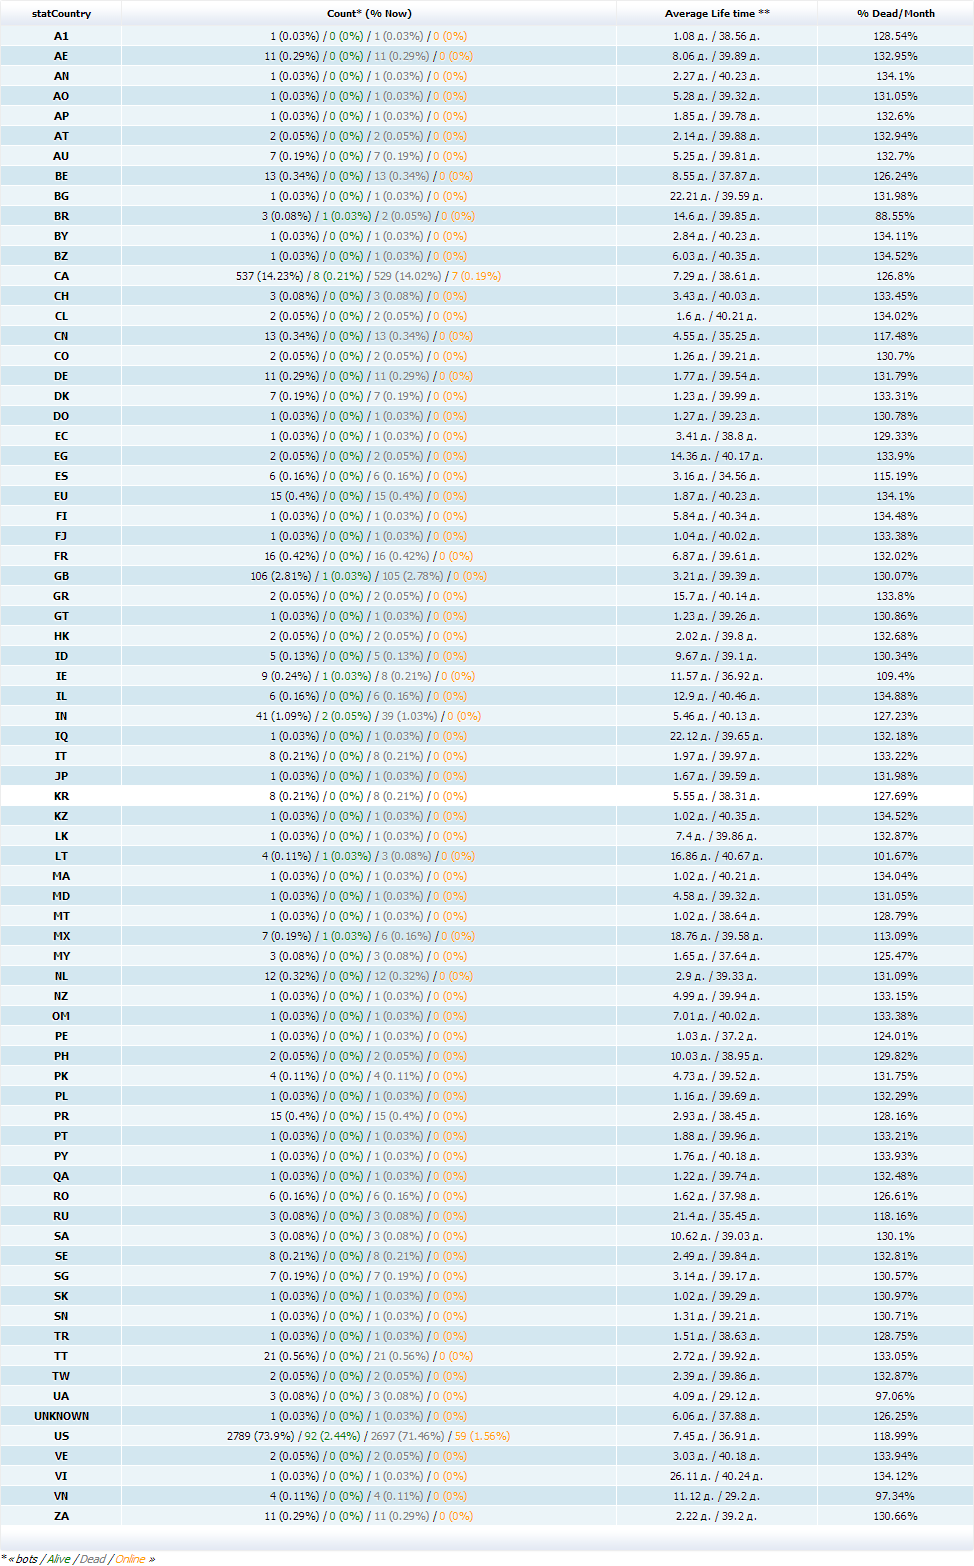Click the count cell starting with 41
The width and height of the screenshot is (974, 1566).
(368, 716)
